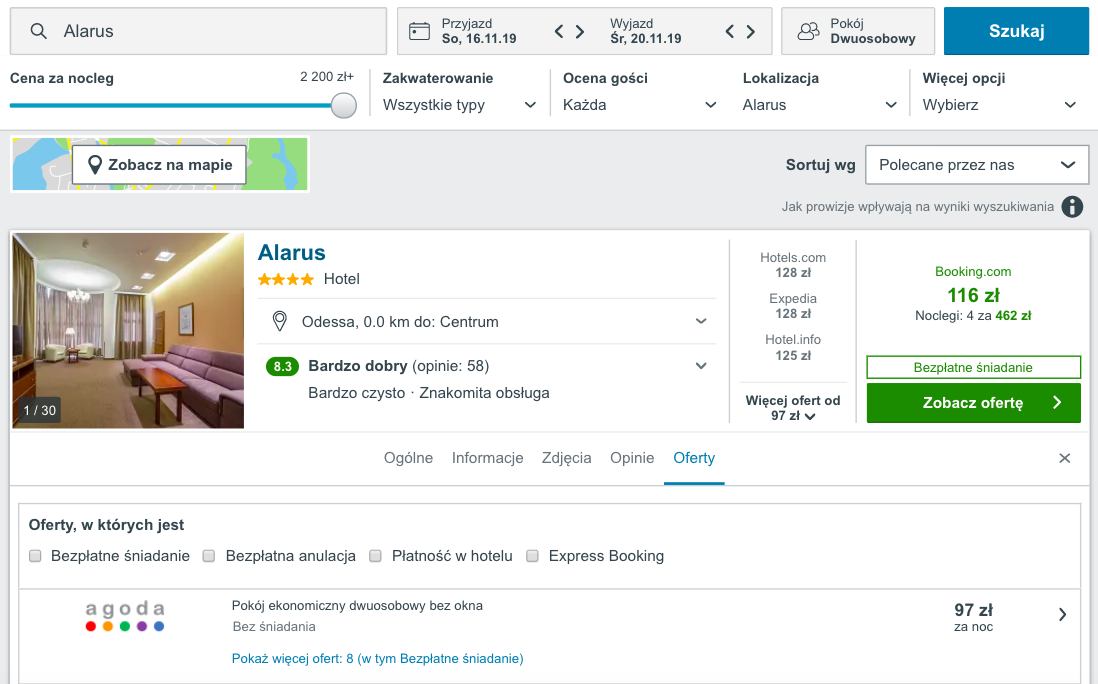Click Zobacz na mapie button
The width and height of the screenshot is (1098, 684).
[x=159, y=165]
